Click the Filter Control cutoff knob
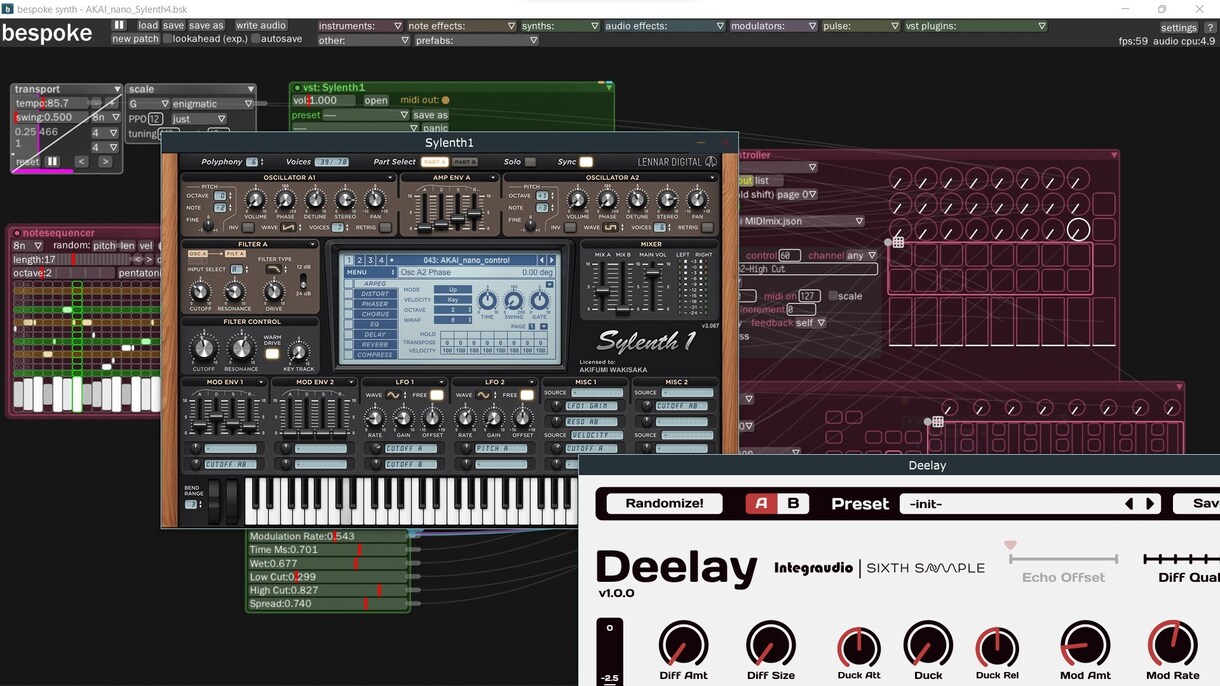 point(204,348)
